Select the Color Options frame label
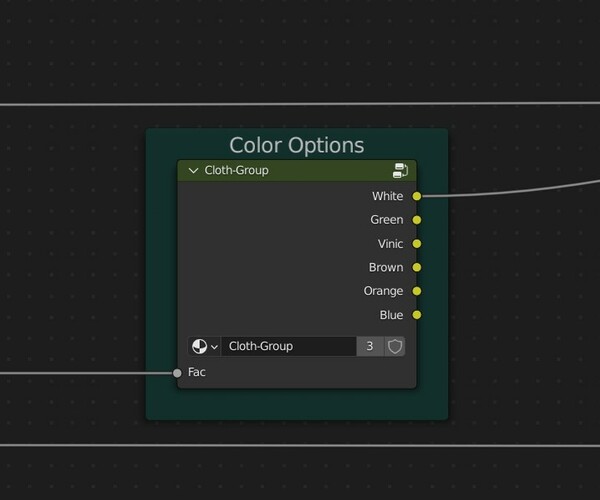The width and height of the screenshot is (600, 500). coord(297,146)
